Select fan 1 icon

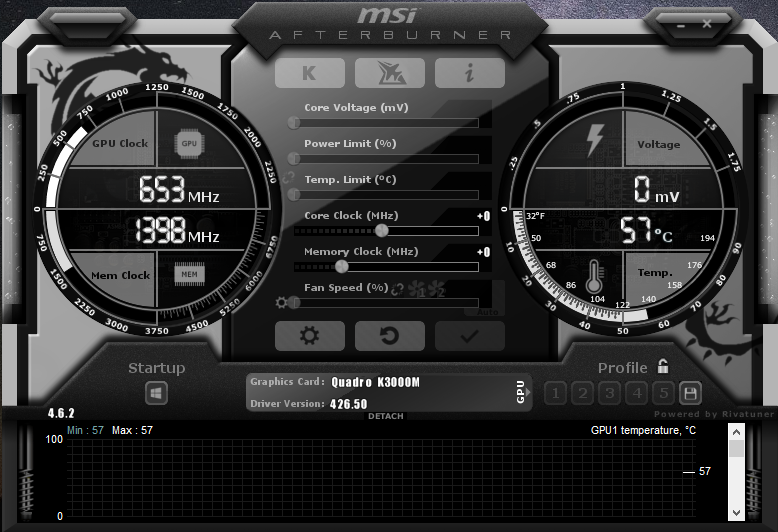click(416, 289)
